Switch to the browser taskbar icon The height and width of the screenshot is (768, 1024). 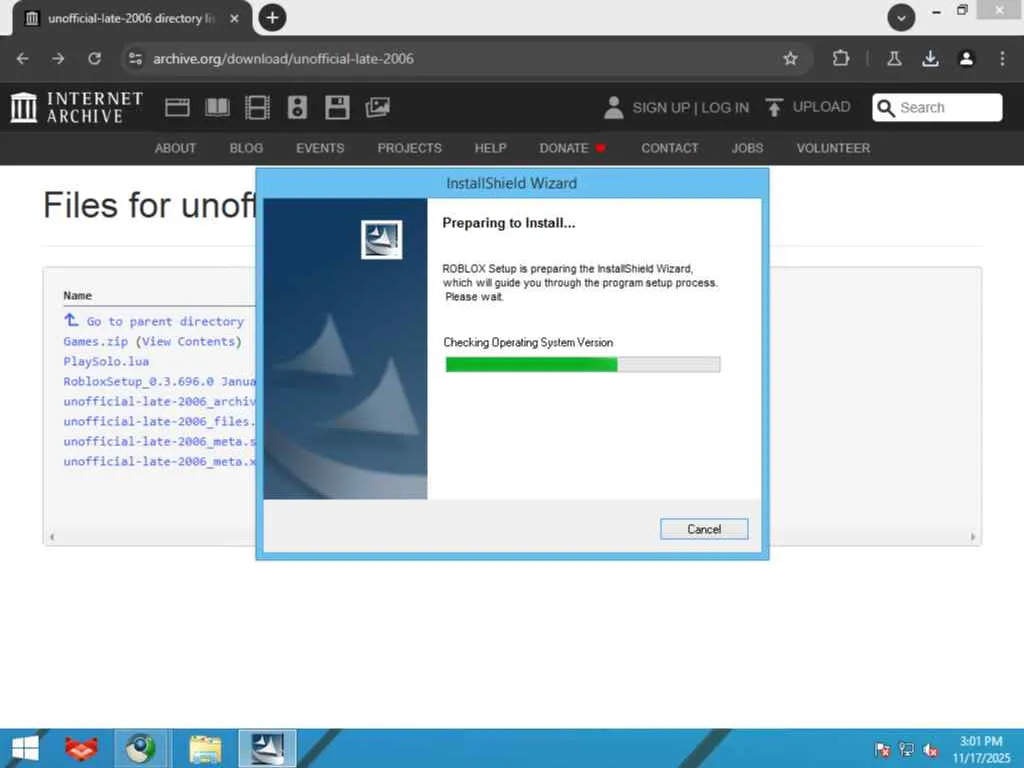(x=141, y=748)
